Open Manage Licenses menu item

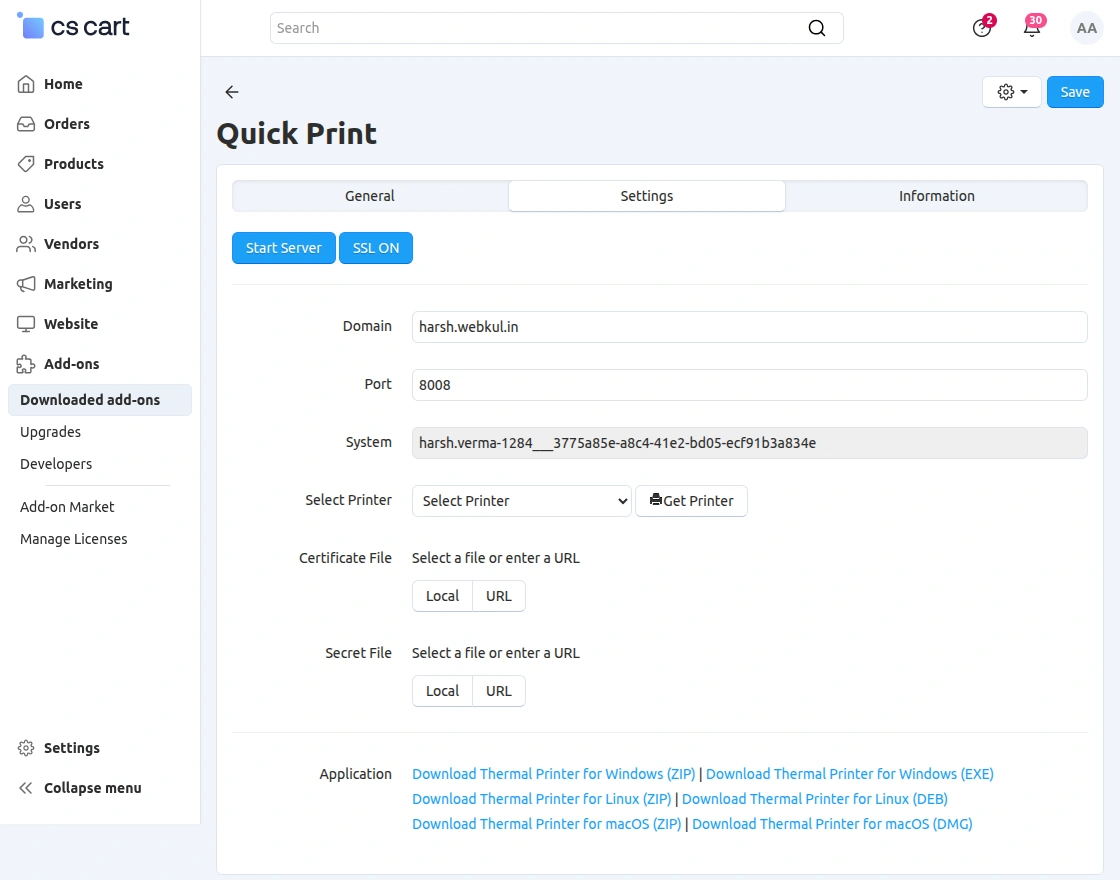point(74,539)
